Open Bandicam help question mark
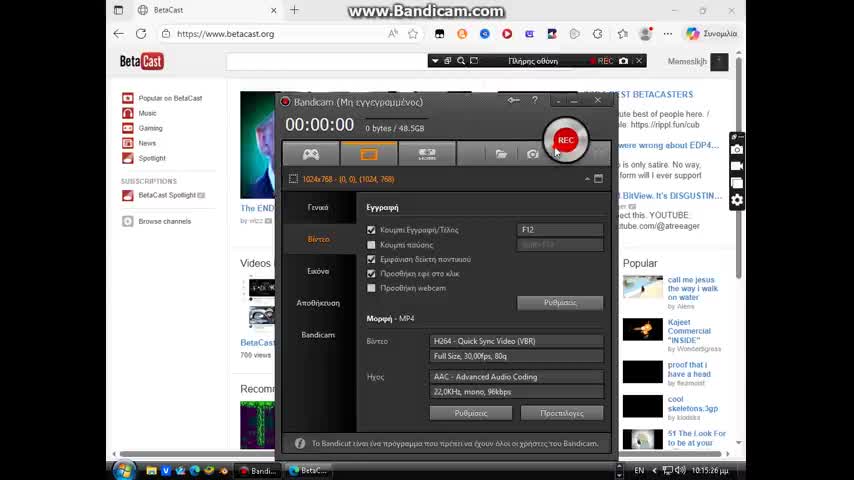 (x=534, y=100)
